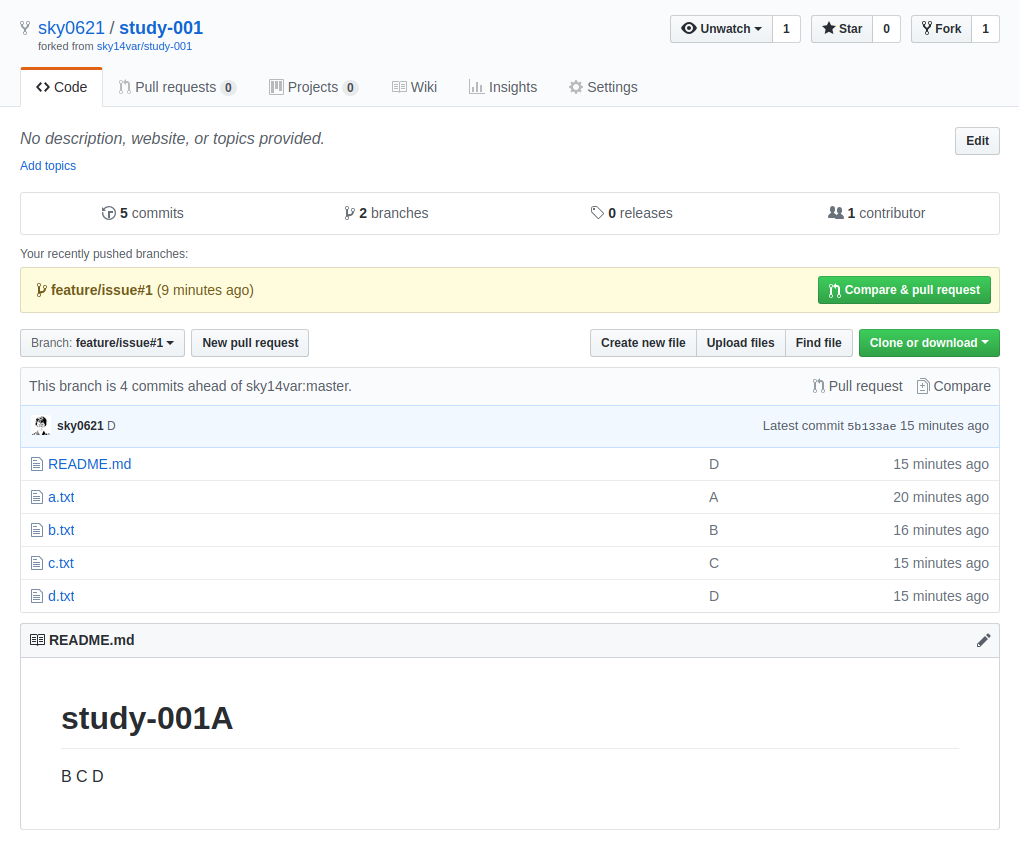Image resolution: width=1019 pixels, height=846 pixels.
Task: Fork the repository
Action: pyautogui.click(x=941, y=29)
